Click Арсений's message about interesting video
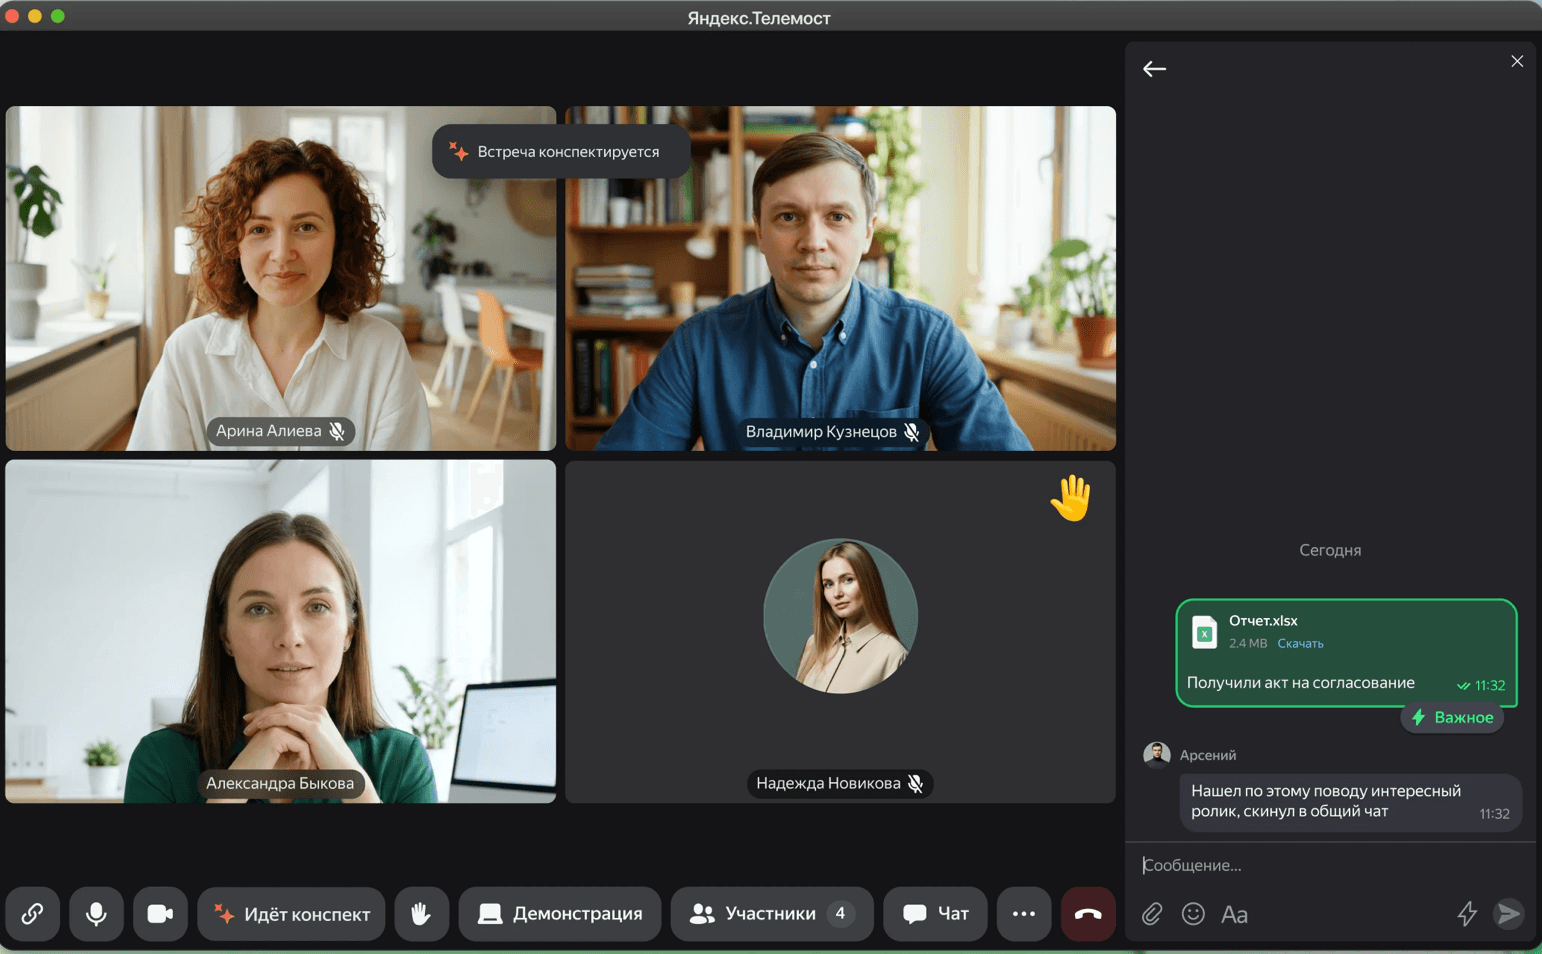 (1350, 801)
